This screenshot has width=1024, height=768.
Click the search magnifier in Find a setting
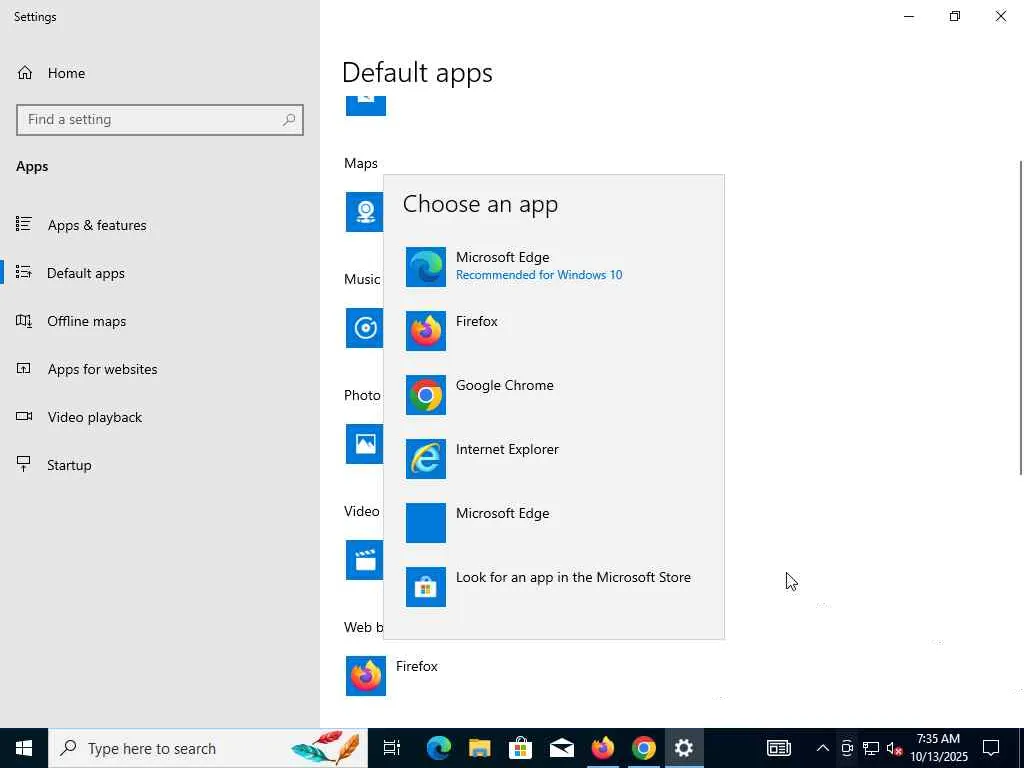click(289, 120)
